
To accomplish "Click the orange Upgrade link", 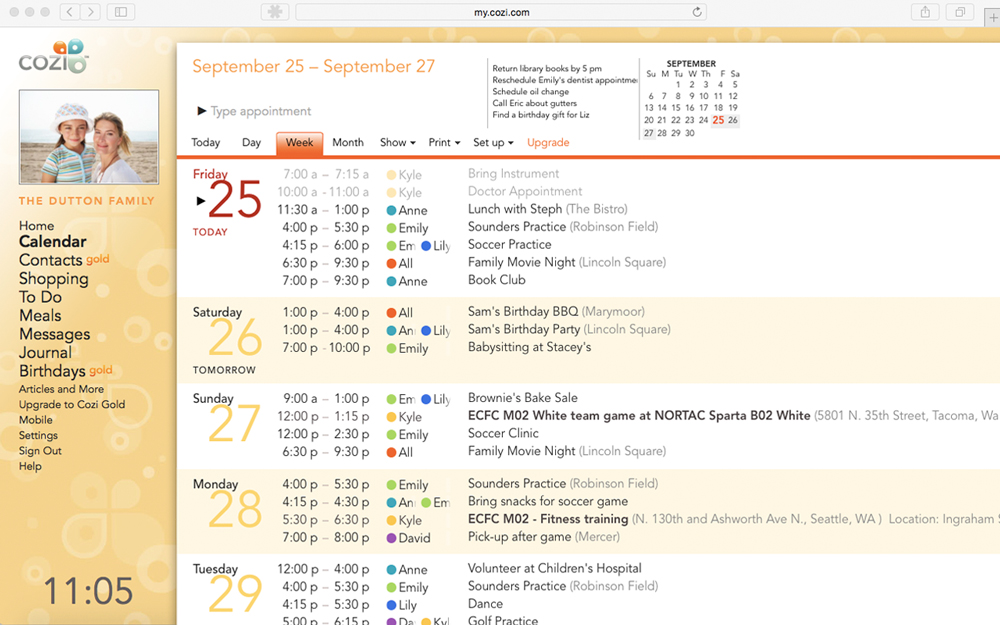I will [x=548, y=142].
